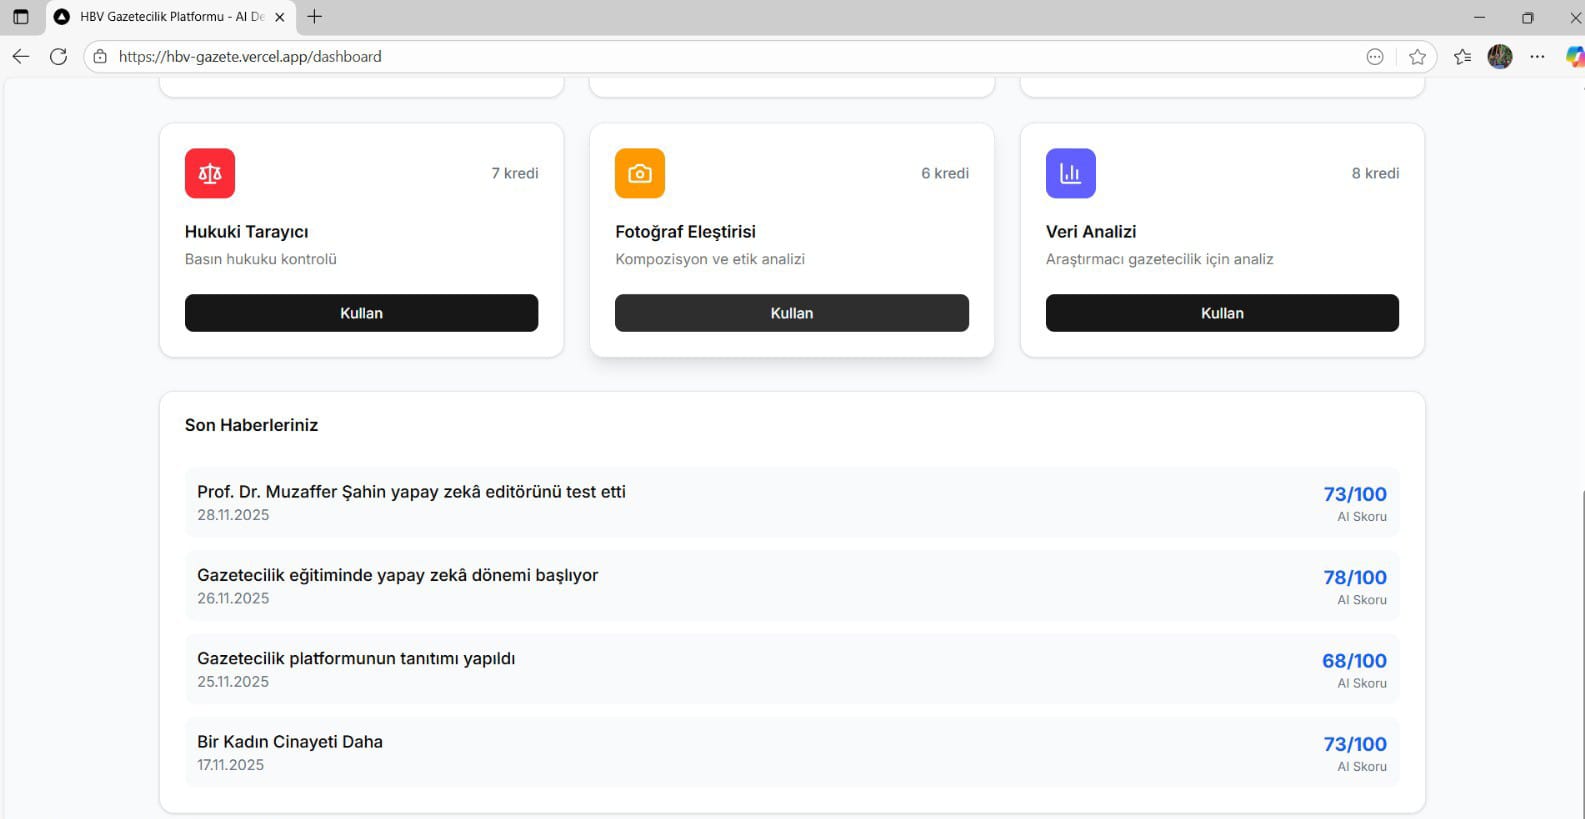Click the browser back arrow
The height and width of the screenshot is (819, 1585).
point(21,57)
